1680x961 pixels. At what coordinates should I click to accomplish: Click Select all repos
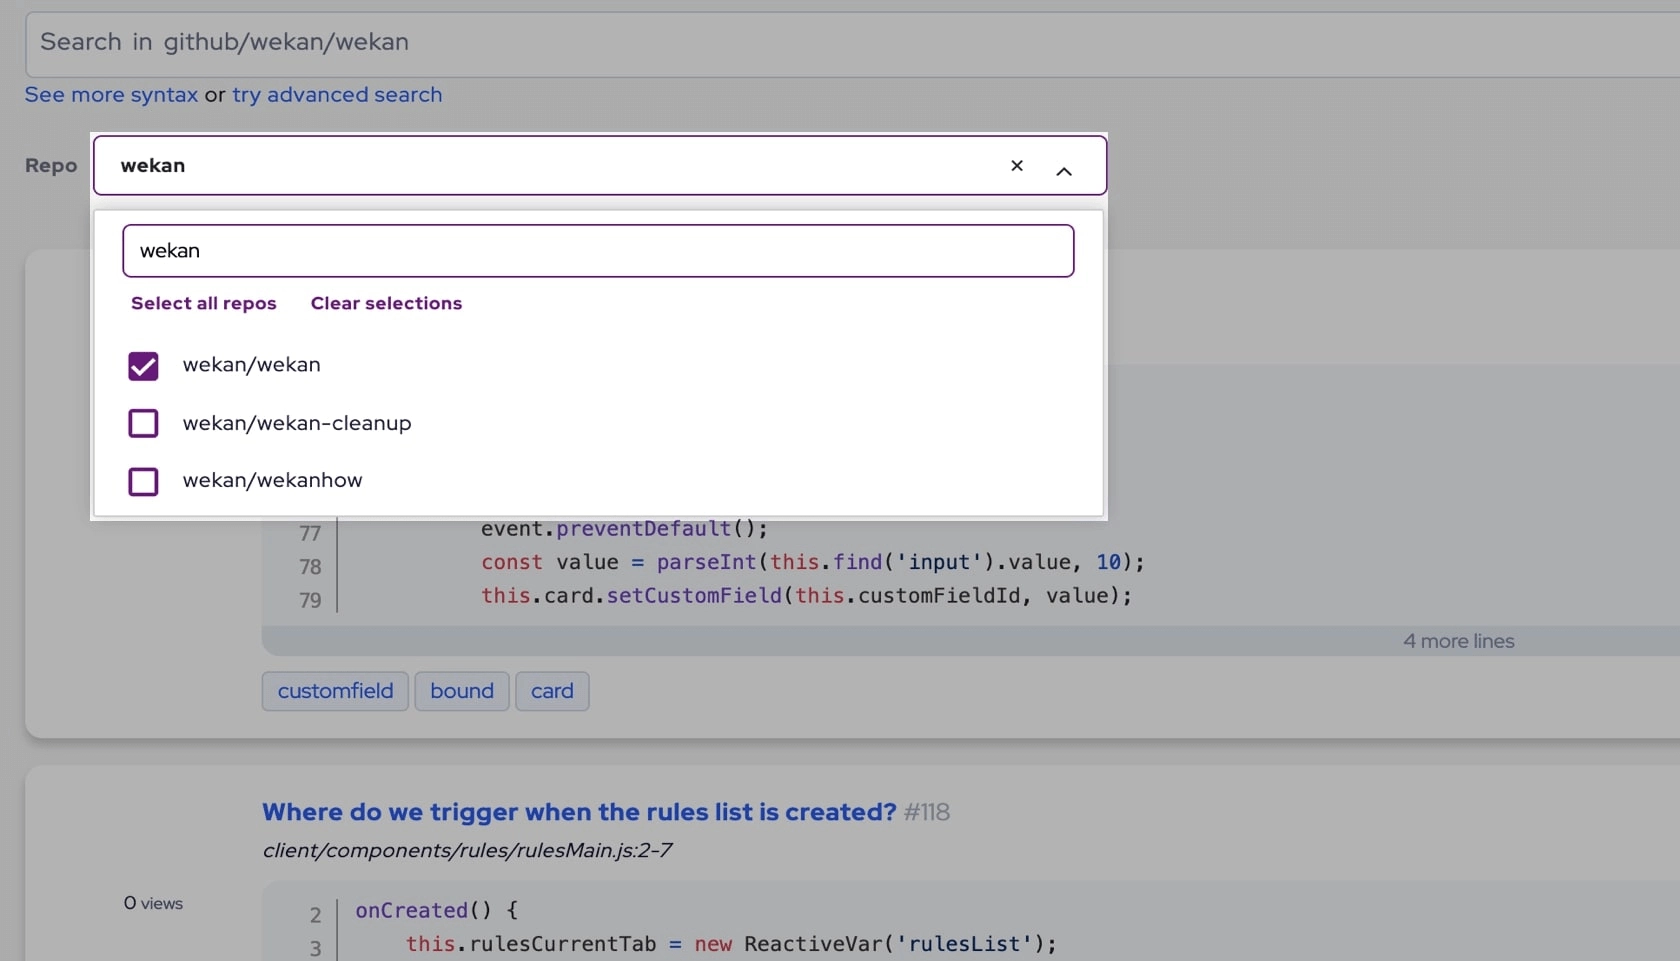pos(203,304)
